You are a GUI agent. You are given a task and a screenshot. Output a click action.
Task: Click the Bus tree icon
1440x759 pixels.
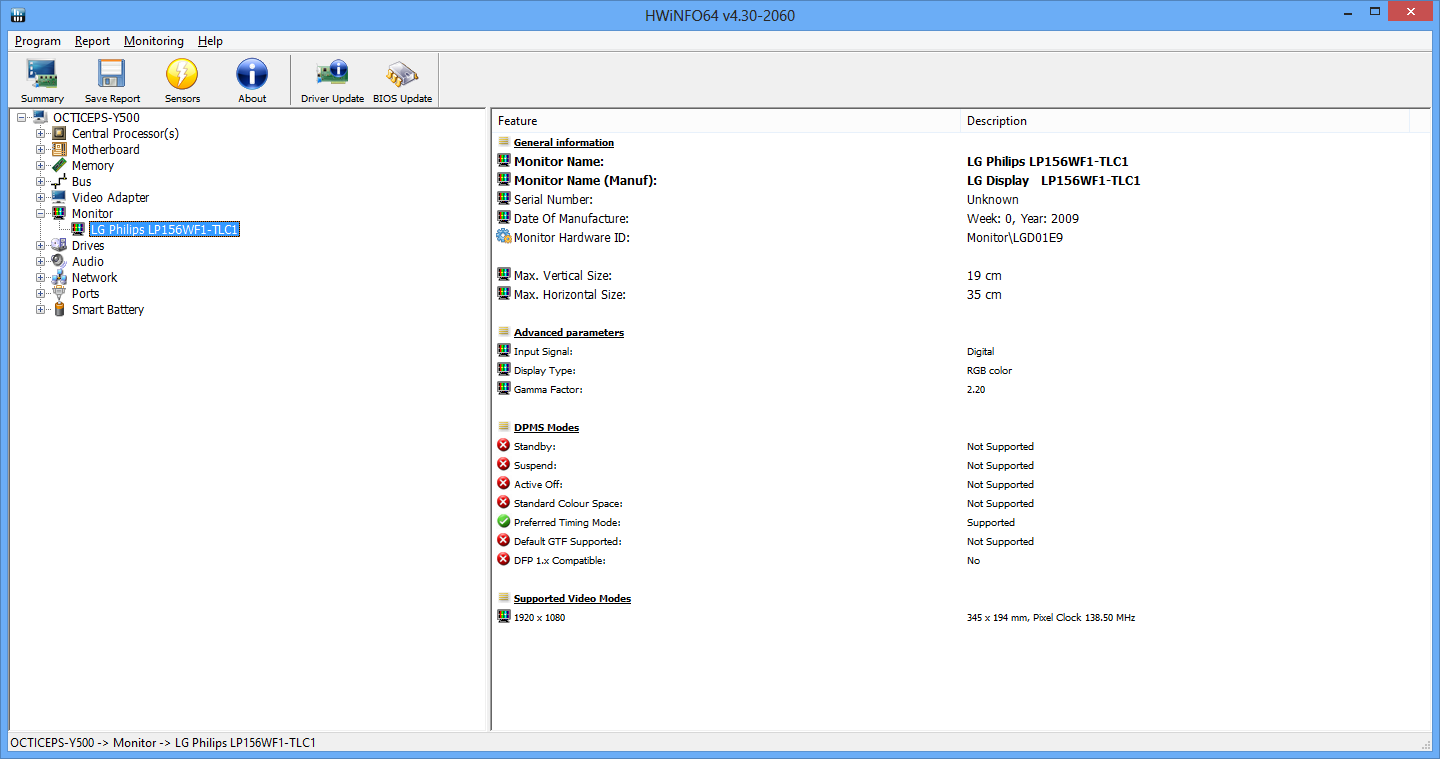(x=60, y=182)
